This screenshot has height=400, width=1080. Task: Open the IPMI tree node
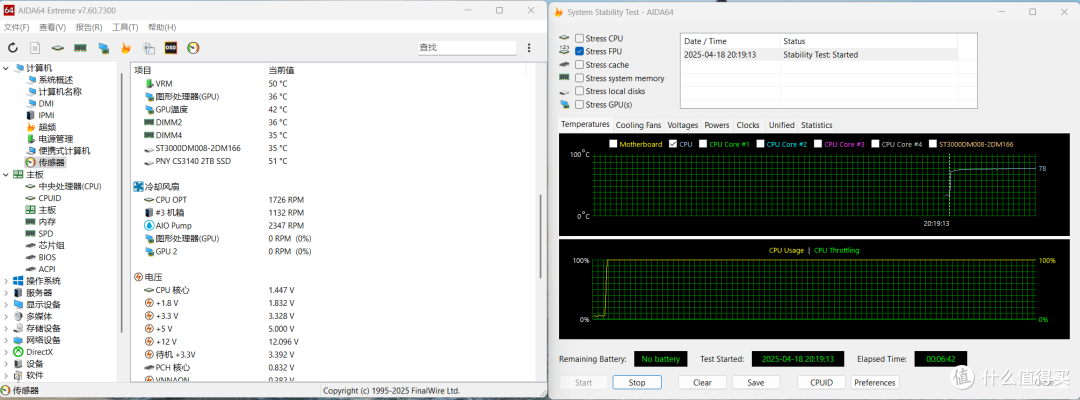coord(47,115)
